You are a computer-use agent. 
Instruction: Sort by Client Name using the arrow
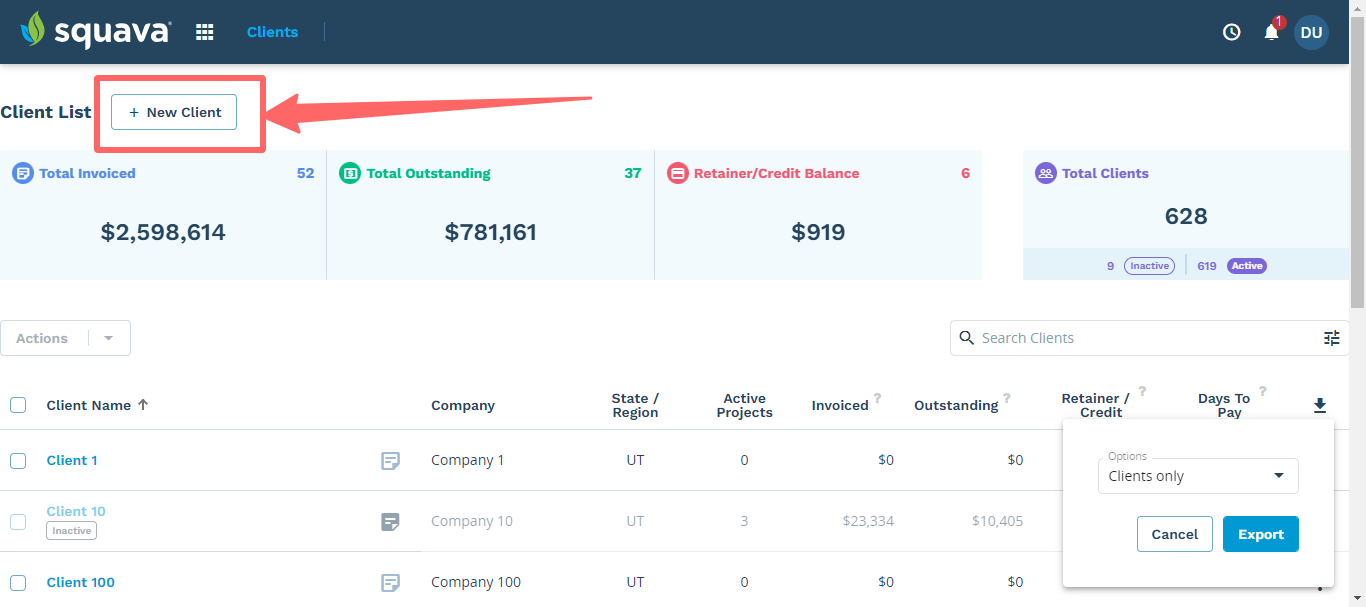tap(143, 405)
